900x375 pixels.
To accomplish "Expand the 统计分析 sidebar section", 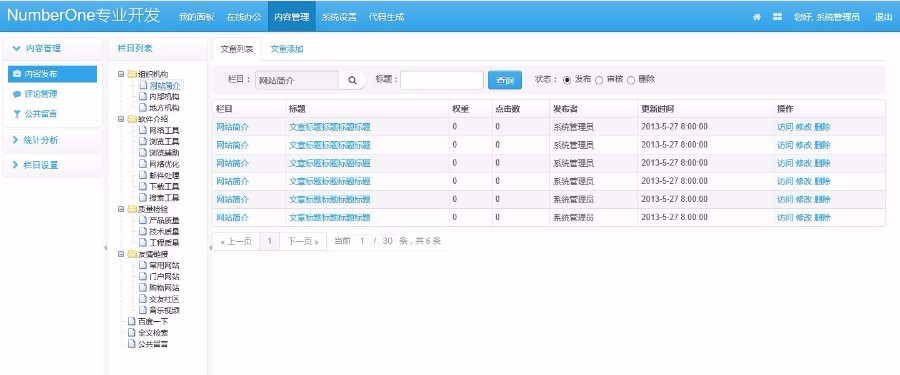I will point(52,140).
